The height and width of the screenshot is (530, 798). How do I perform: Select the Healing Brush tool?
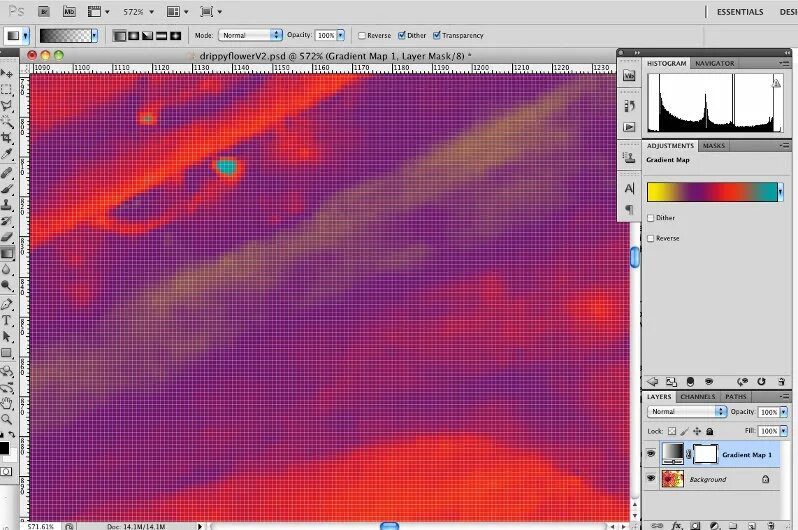[x=7, y=173]
